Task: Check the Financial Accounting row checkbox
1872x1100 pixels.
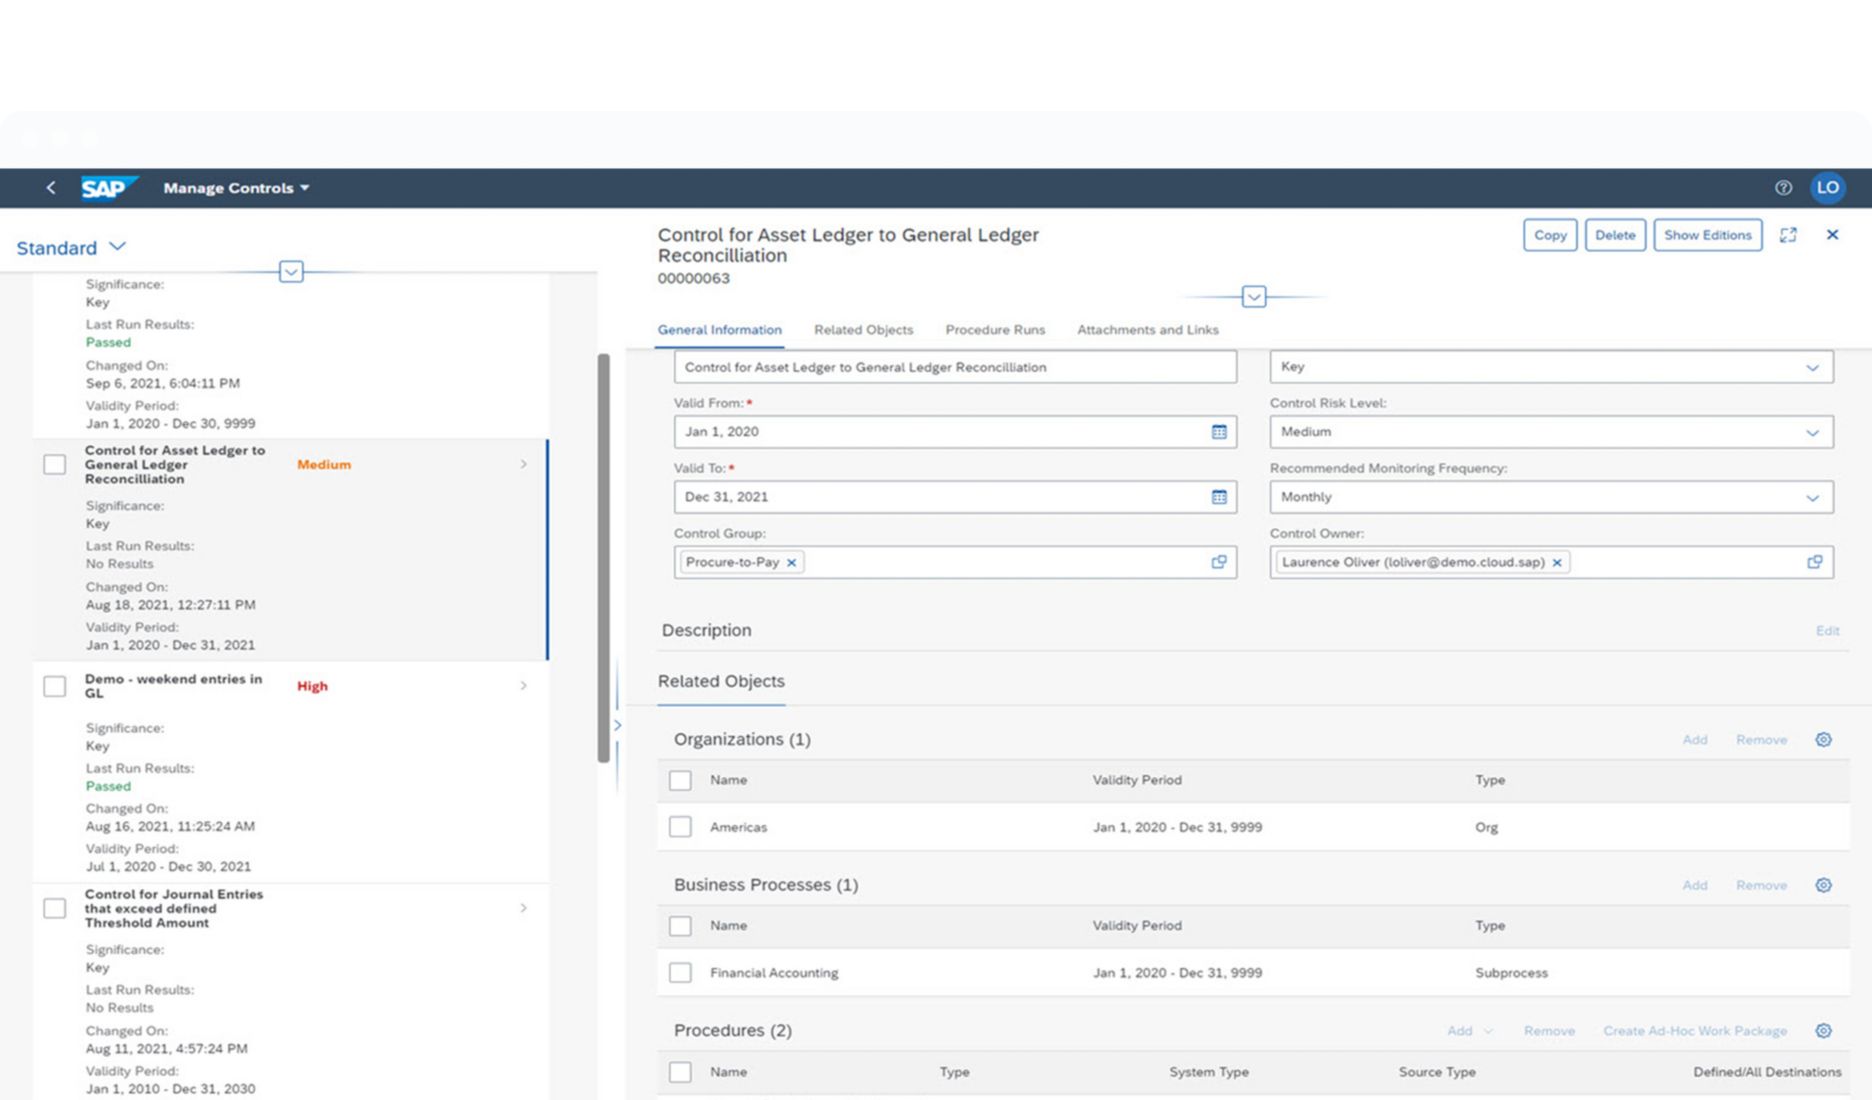Action: tap(681, 972)
